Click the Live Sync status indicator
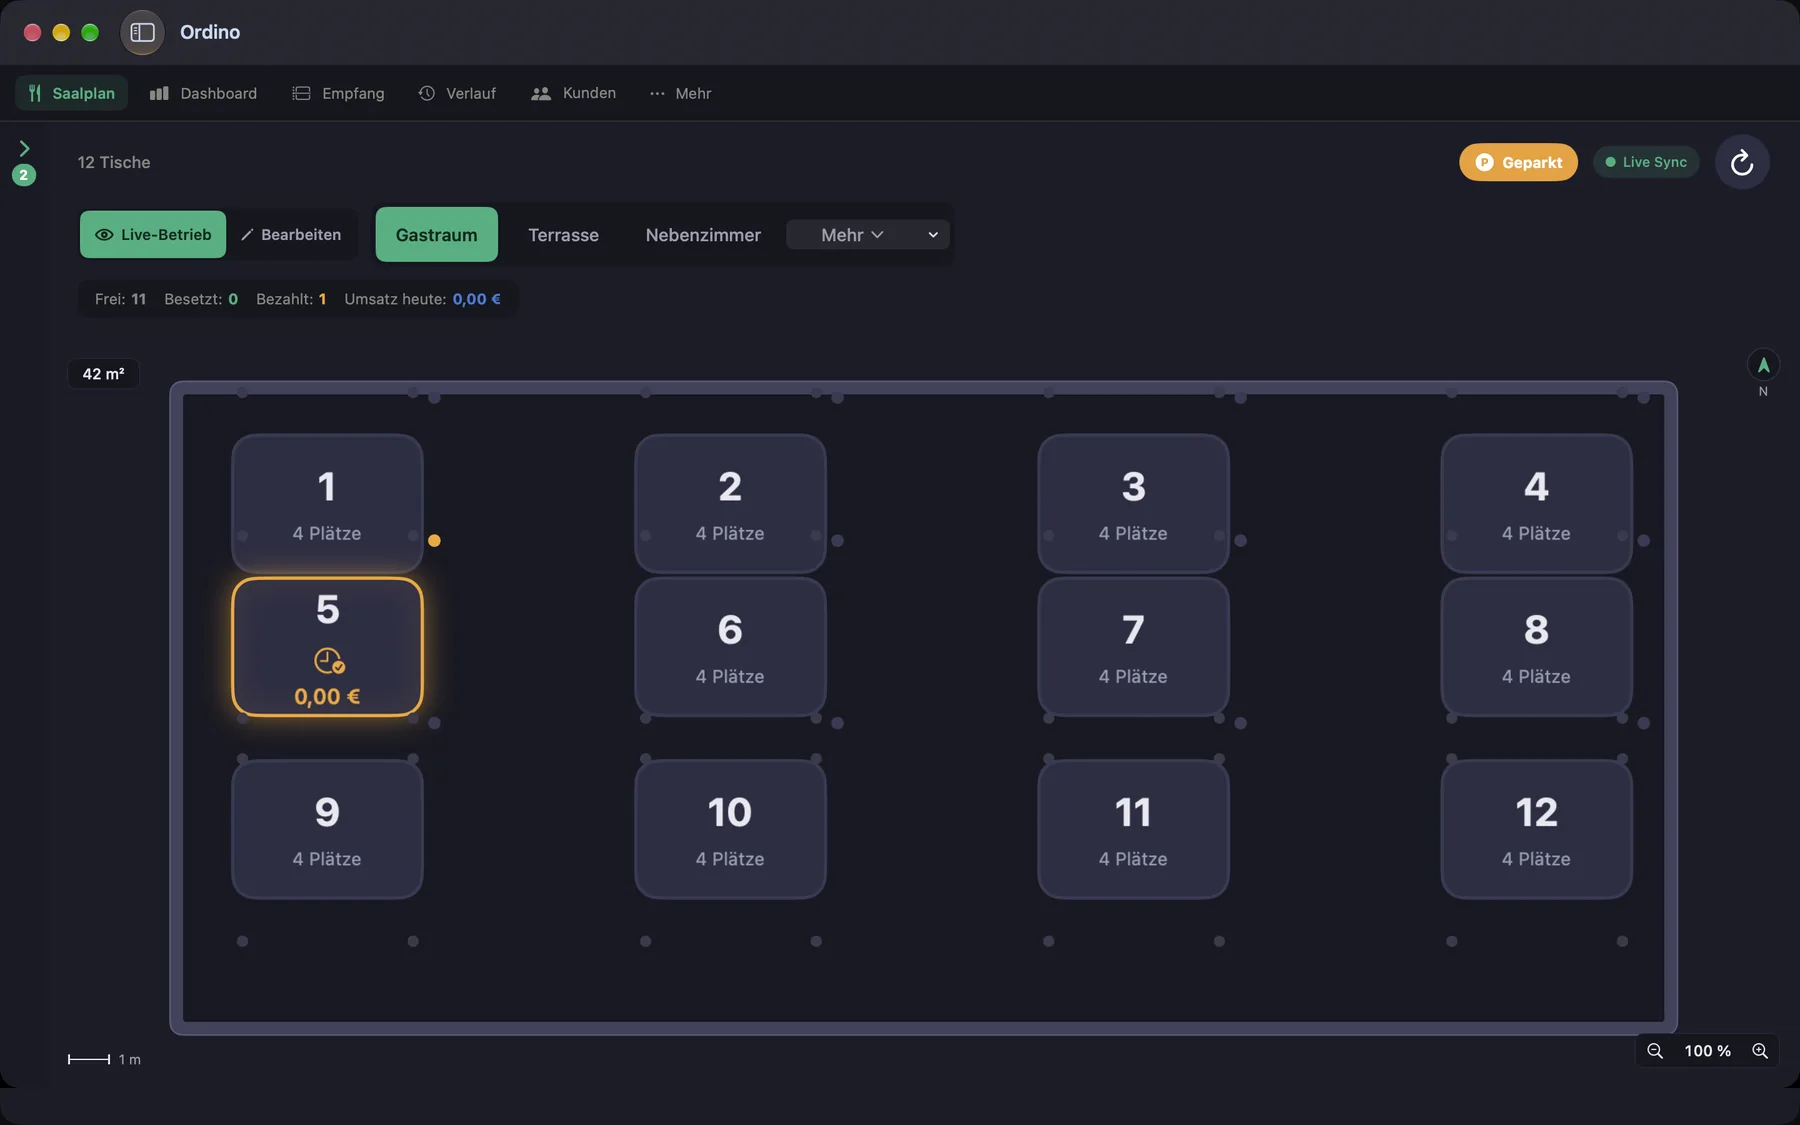The width and height of the screenshot is (1800, 1125). click(x=1646, y=162)
